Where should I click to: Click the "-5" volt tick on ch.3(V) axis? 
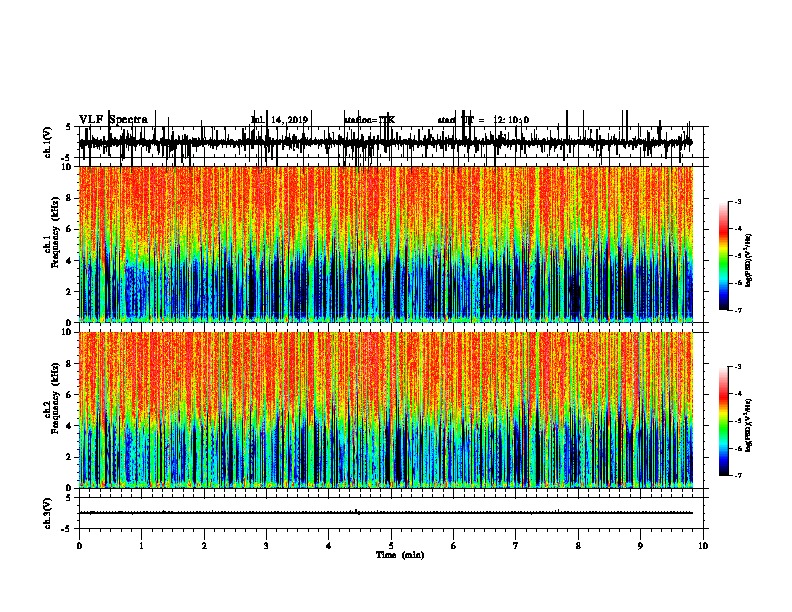[x=67, y=529]
